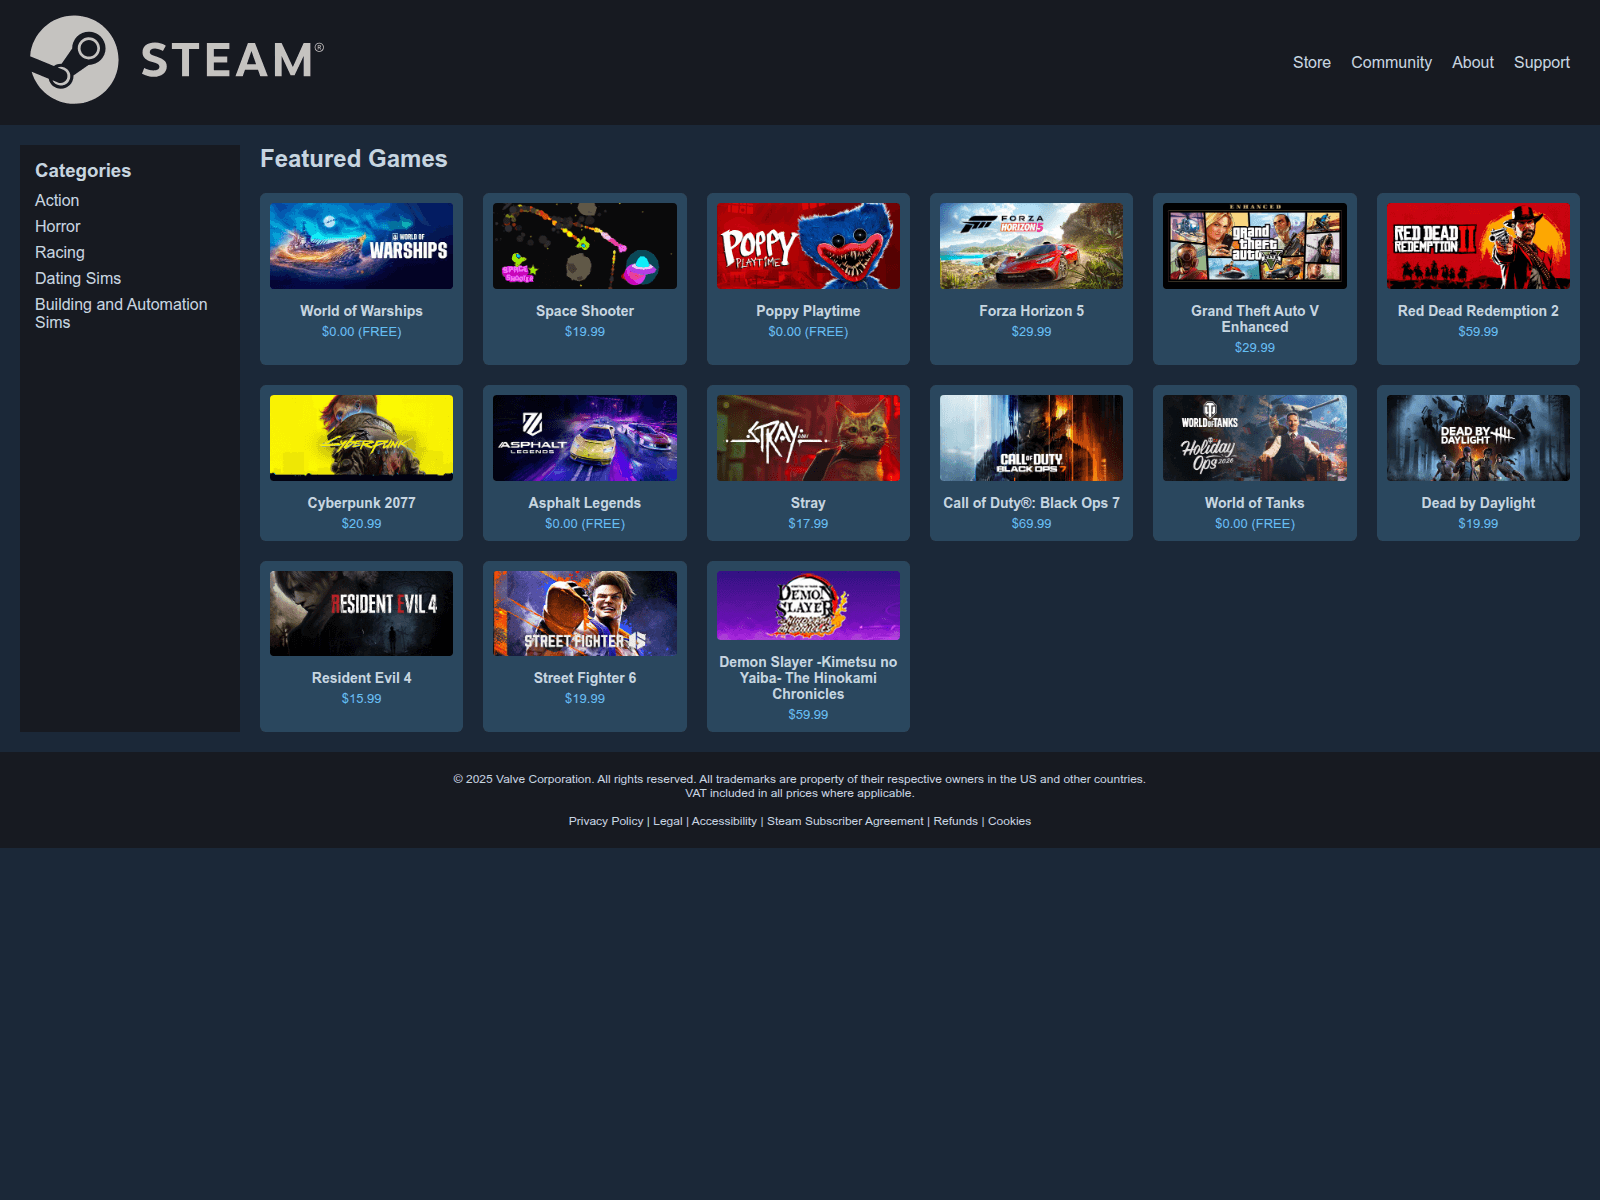Open the Cookies footer link
This screenshot has width=1600, height=1200.
1009,821
